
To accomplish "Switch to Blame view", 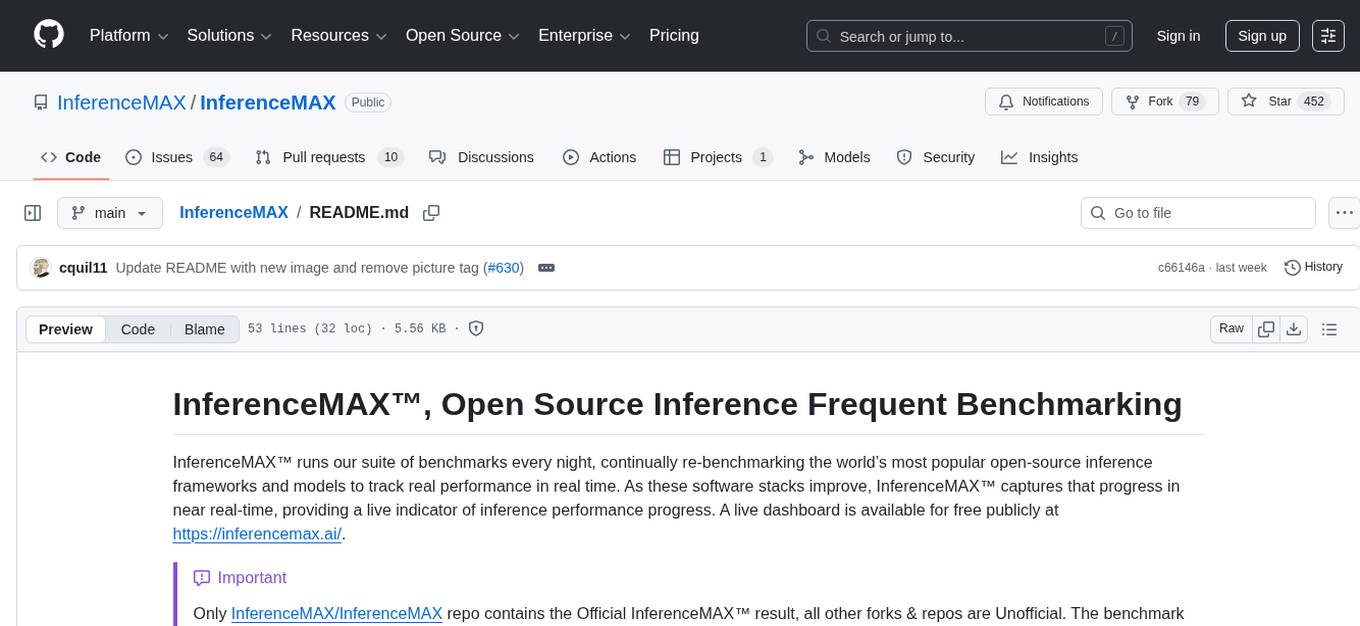I will 204,329.
